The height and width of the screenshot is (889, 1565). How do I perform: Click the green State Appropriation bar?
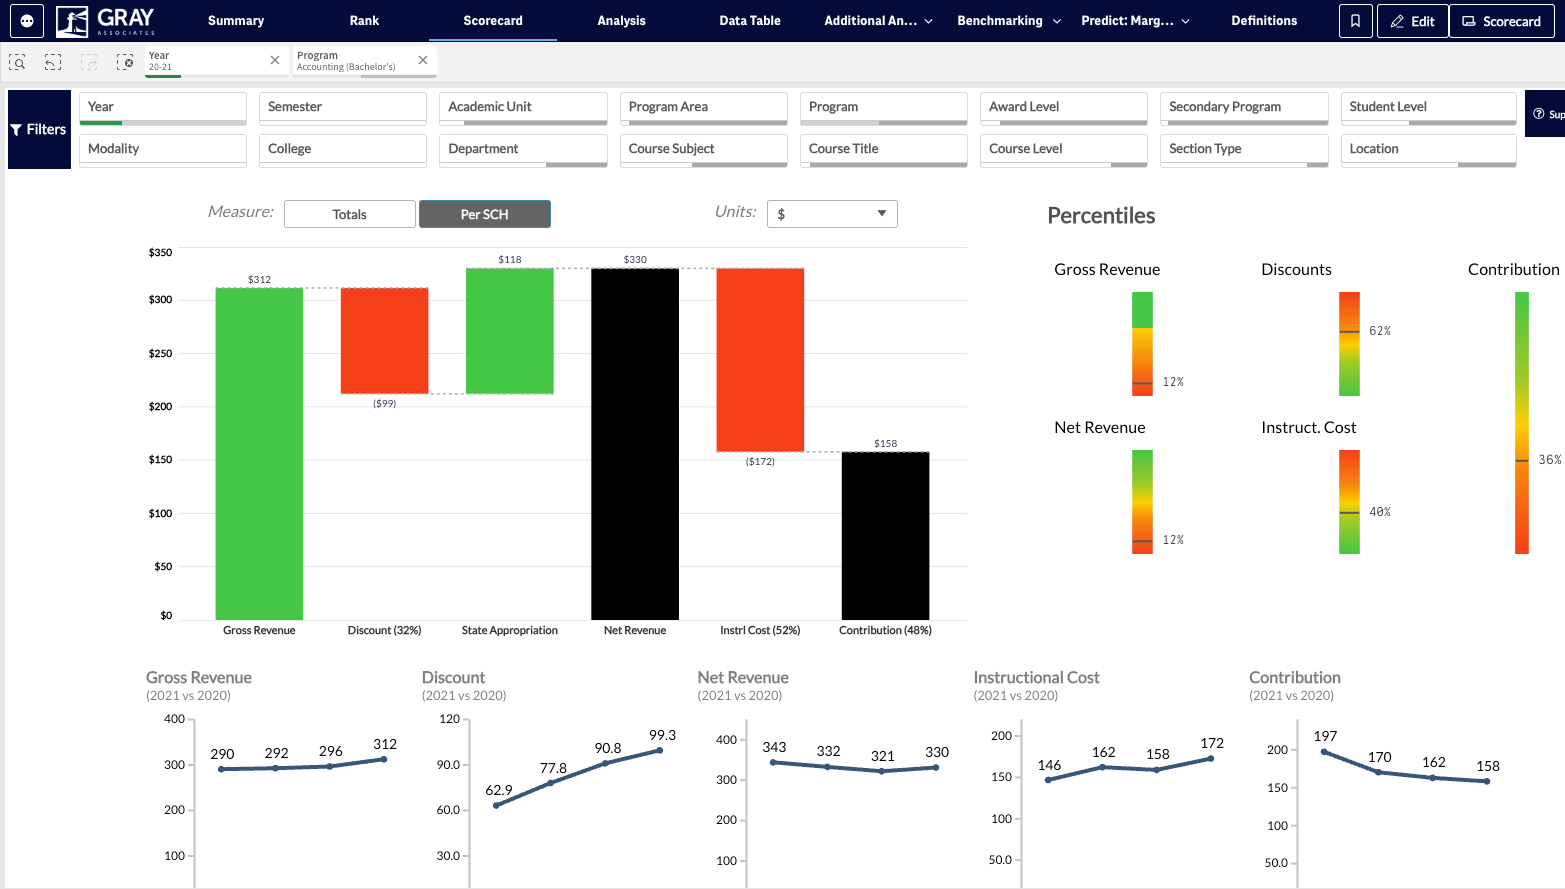[510, 331]
